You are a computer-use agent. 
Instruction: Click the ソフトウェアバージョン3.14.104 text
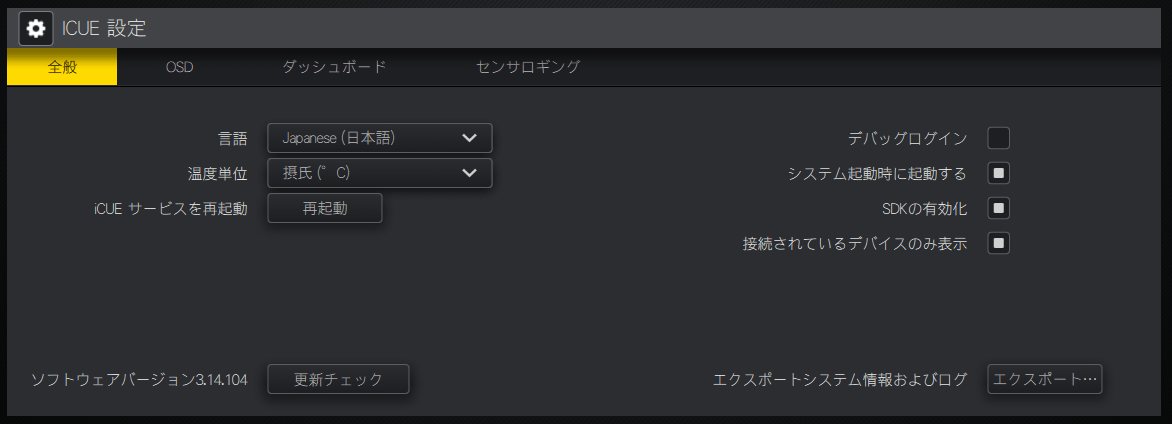(139, 380)
